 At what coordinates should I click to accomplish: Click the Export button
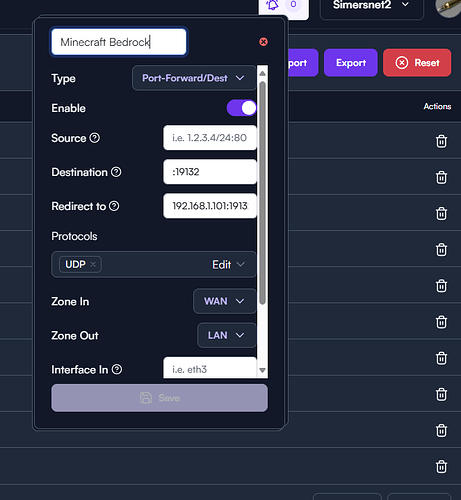click(351, 63)
